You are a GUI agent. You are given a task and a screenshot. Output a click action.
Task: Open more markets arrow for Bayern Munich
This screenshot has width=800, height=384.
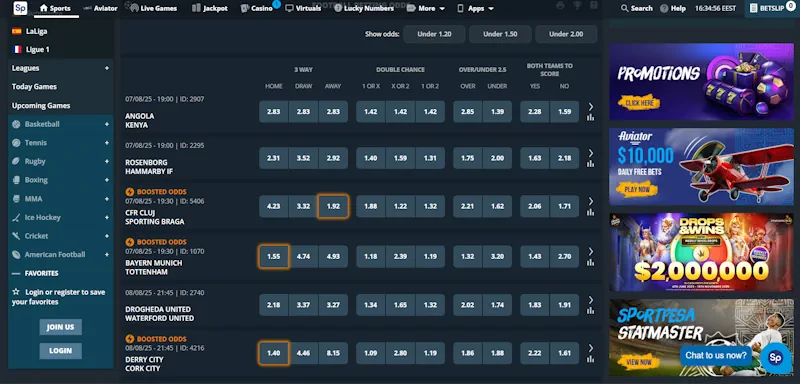[591, 251]
